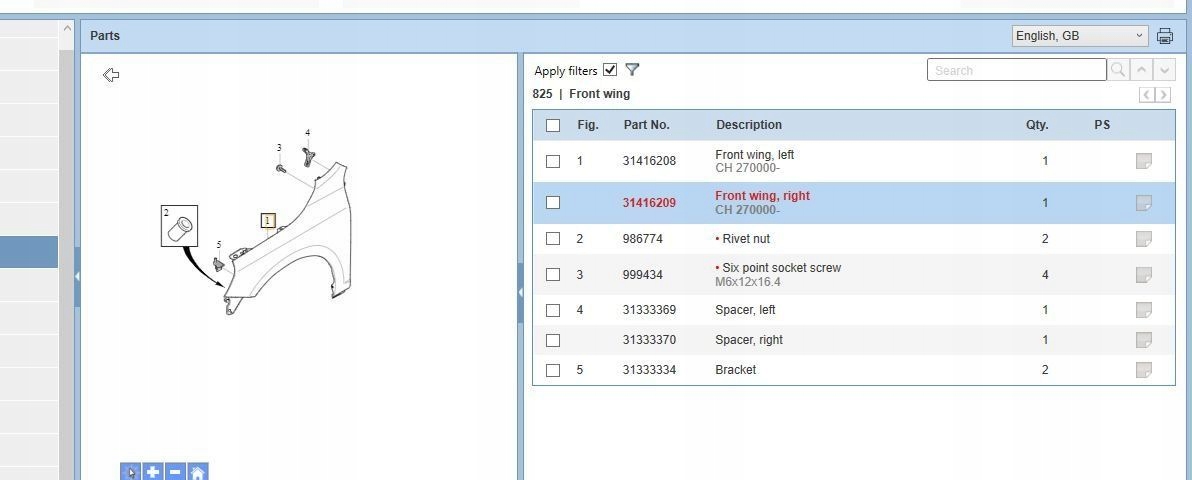Check the box for Rivet nut 986774
The image size is (1192, 480).
pos(553,239)
